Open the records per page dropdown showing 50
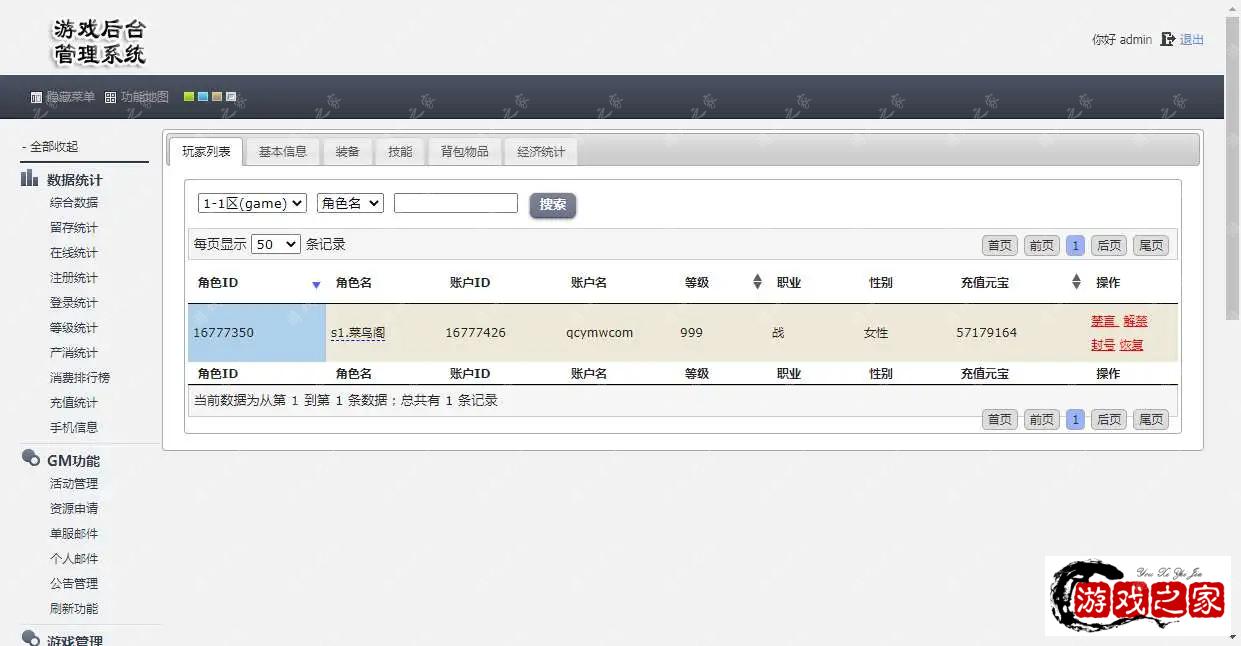The width and height of the screenshot is (1241, 646). pos(276,244)
